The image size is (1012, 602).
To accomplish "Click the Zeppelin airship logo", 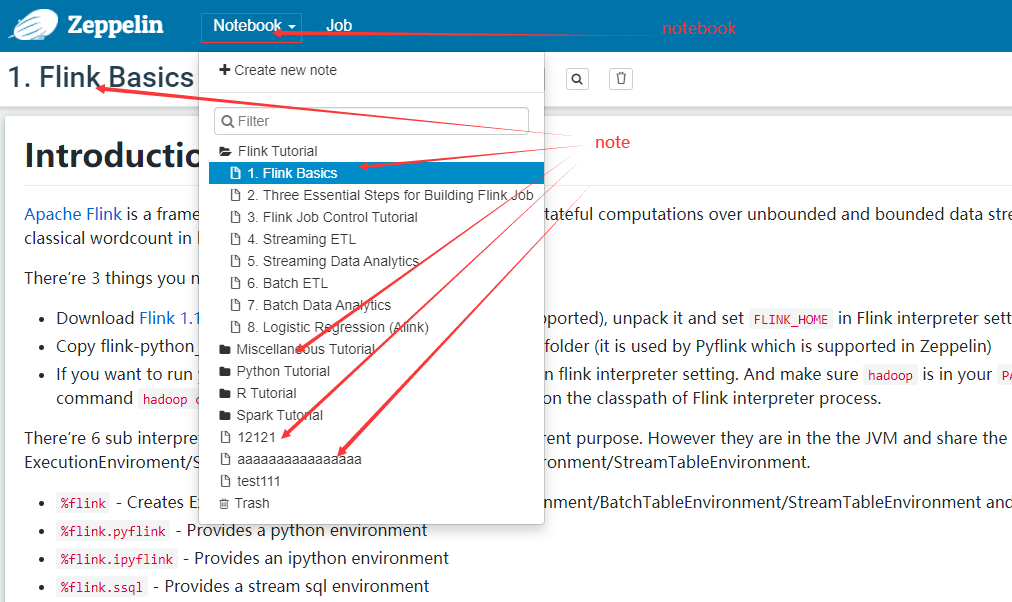I will [x=36, y=25].
